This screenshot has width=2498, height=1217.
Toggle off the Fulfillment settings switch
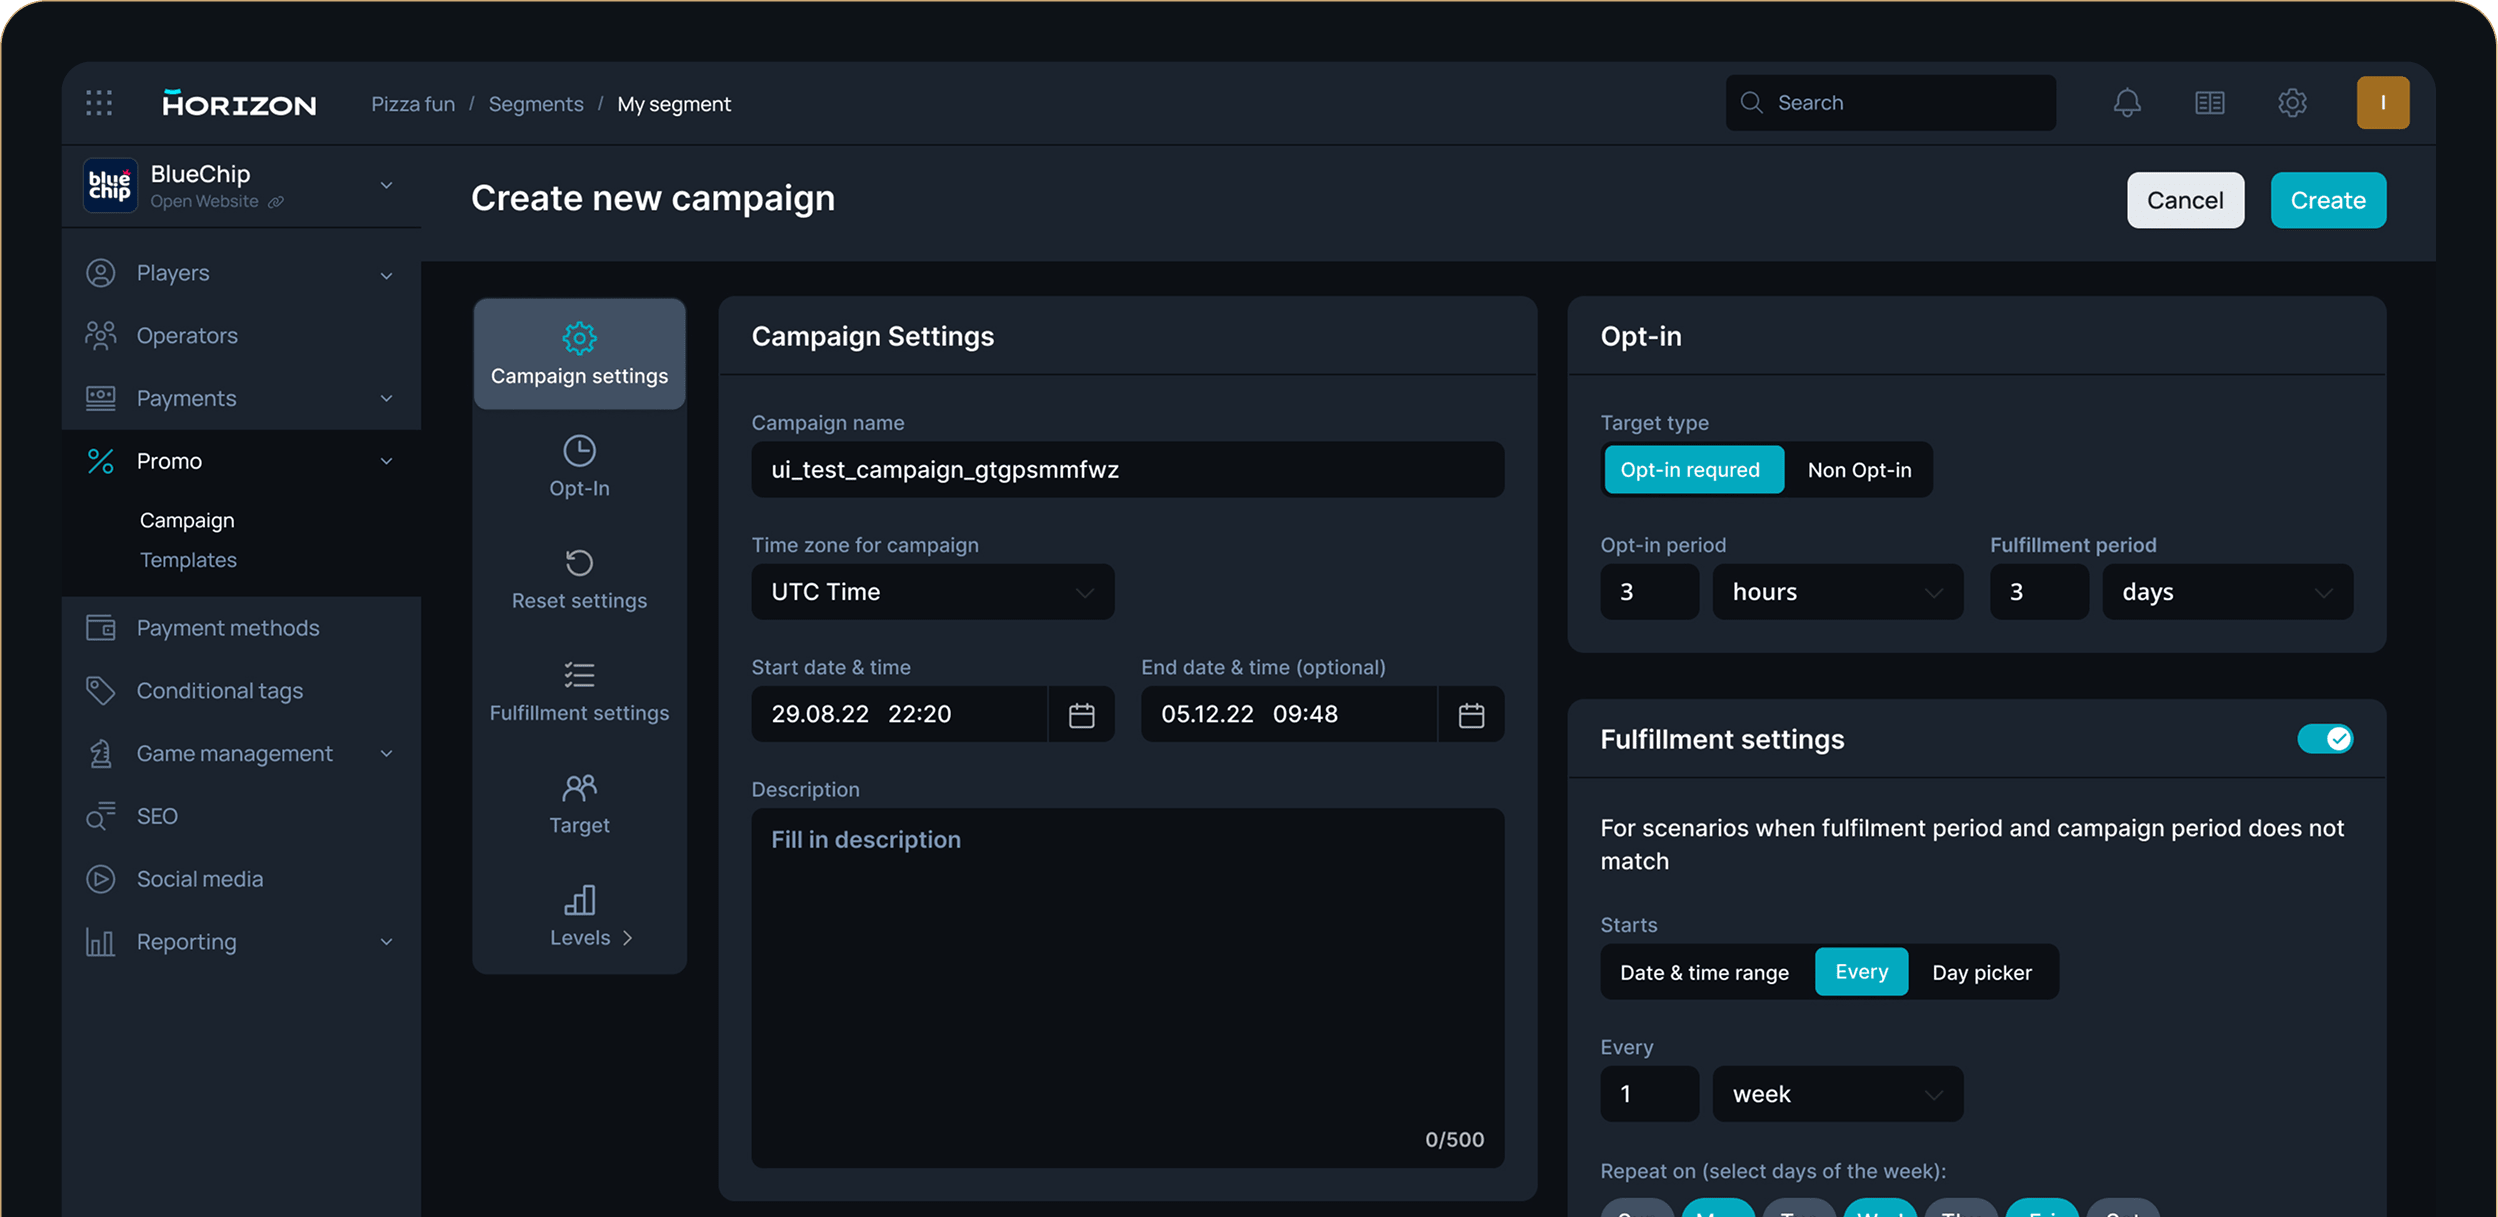click(x=2324, y=739)
